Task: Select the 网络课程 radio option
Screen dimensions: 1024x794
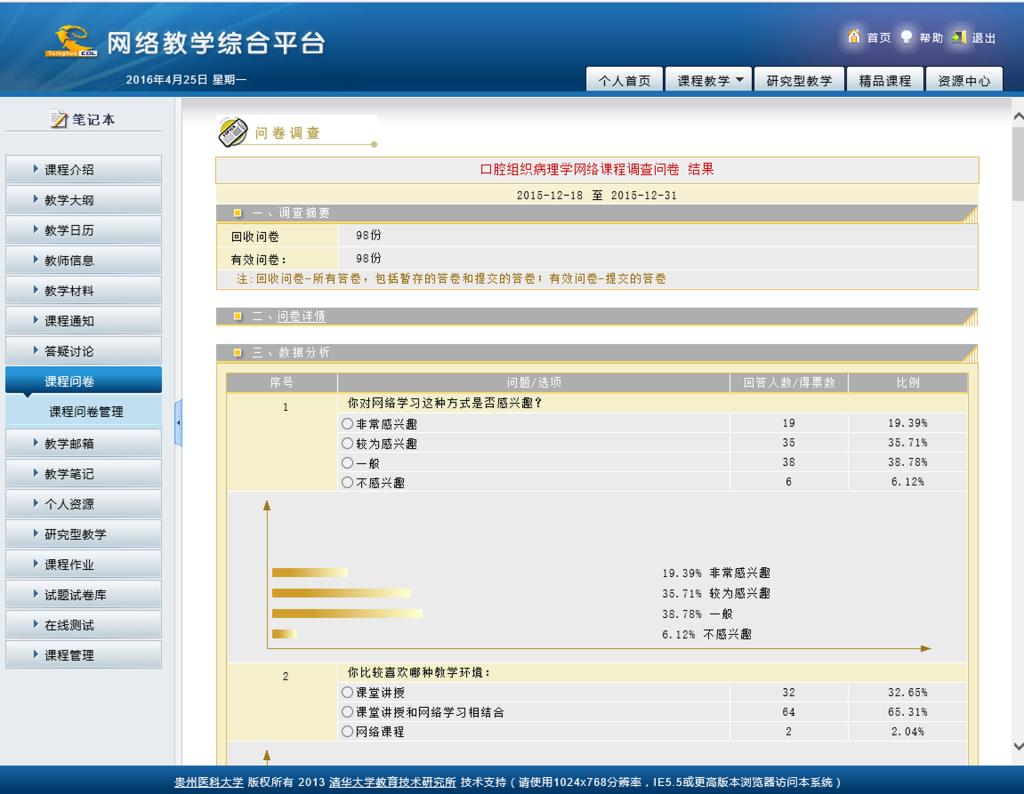Action: (x=347, y=731)
